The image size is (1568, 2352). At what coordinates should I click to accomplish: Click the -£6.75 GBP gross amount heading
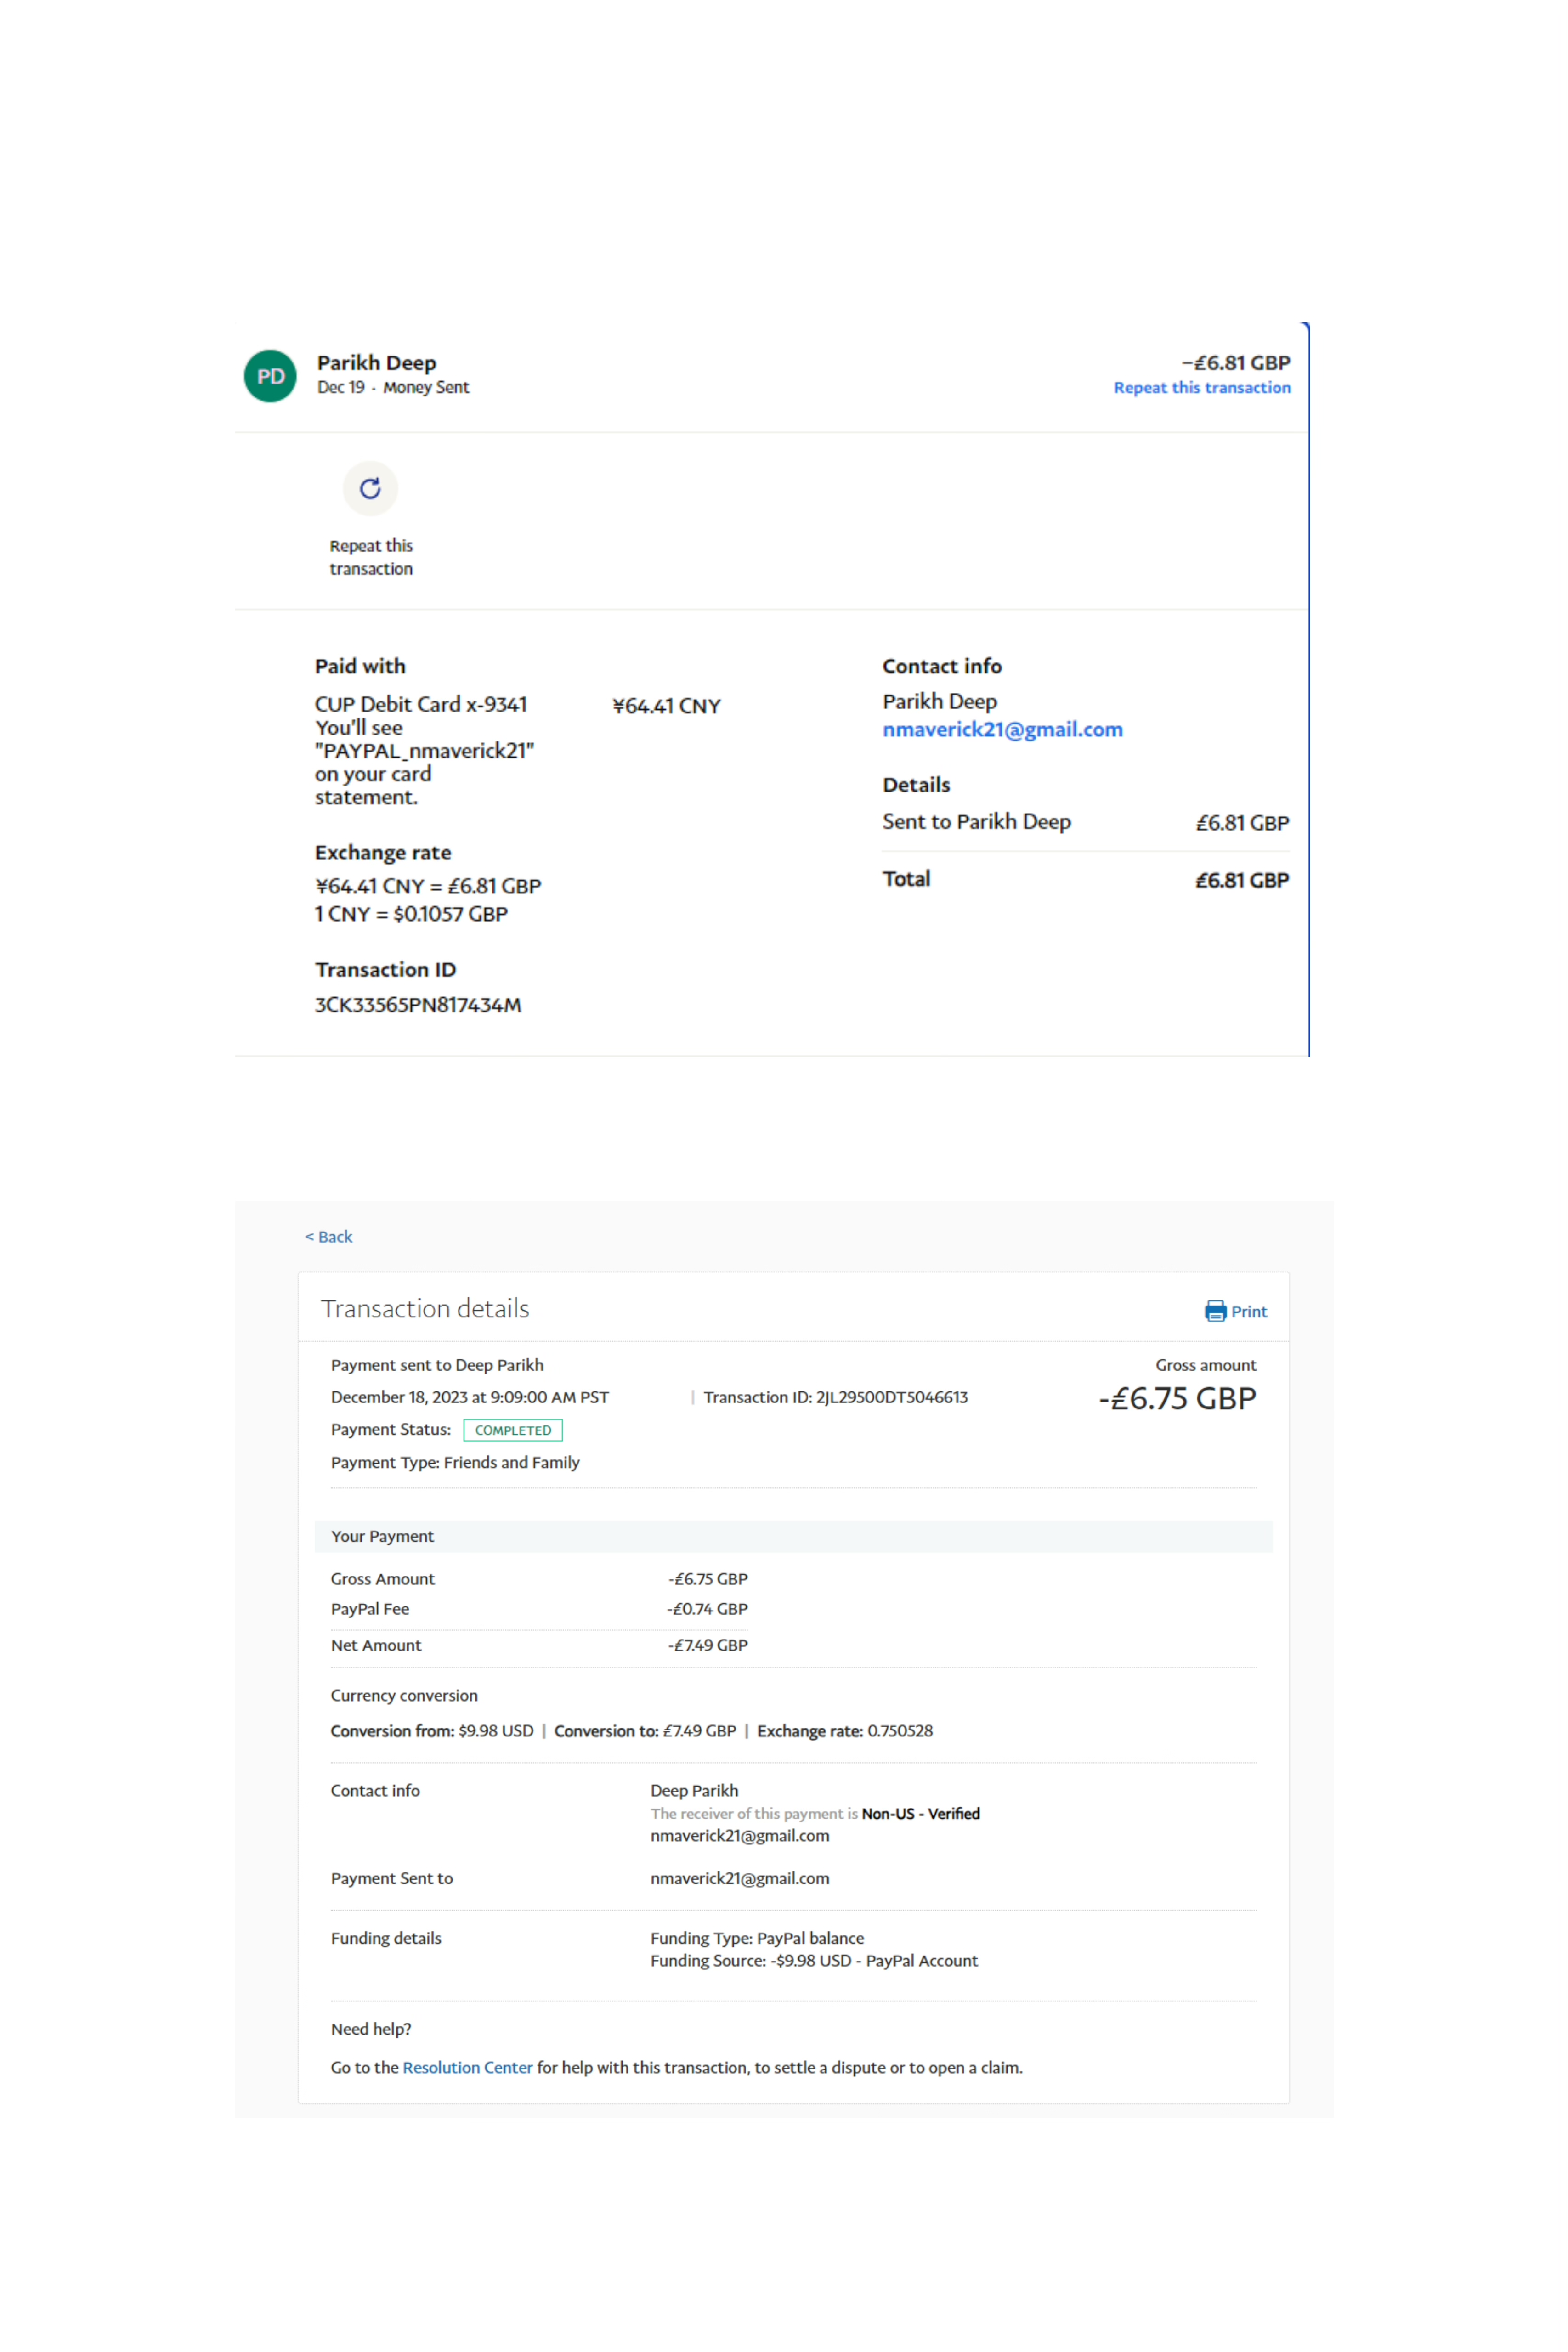1177,1398
